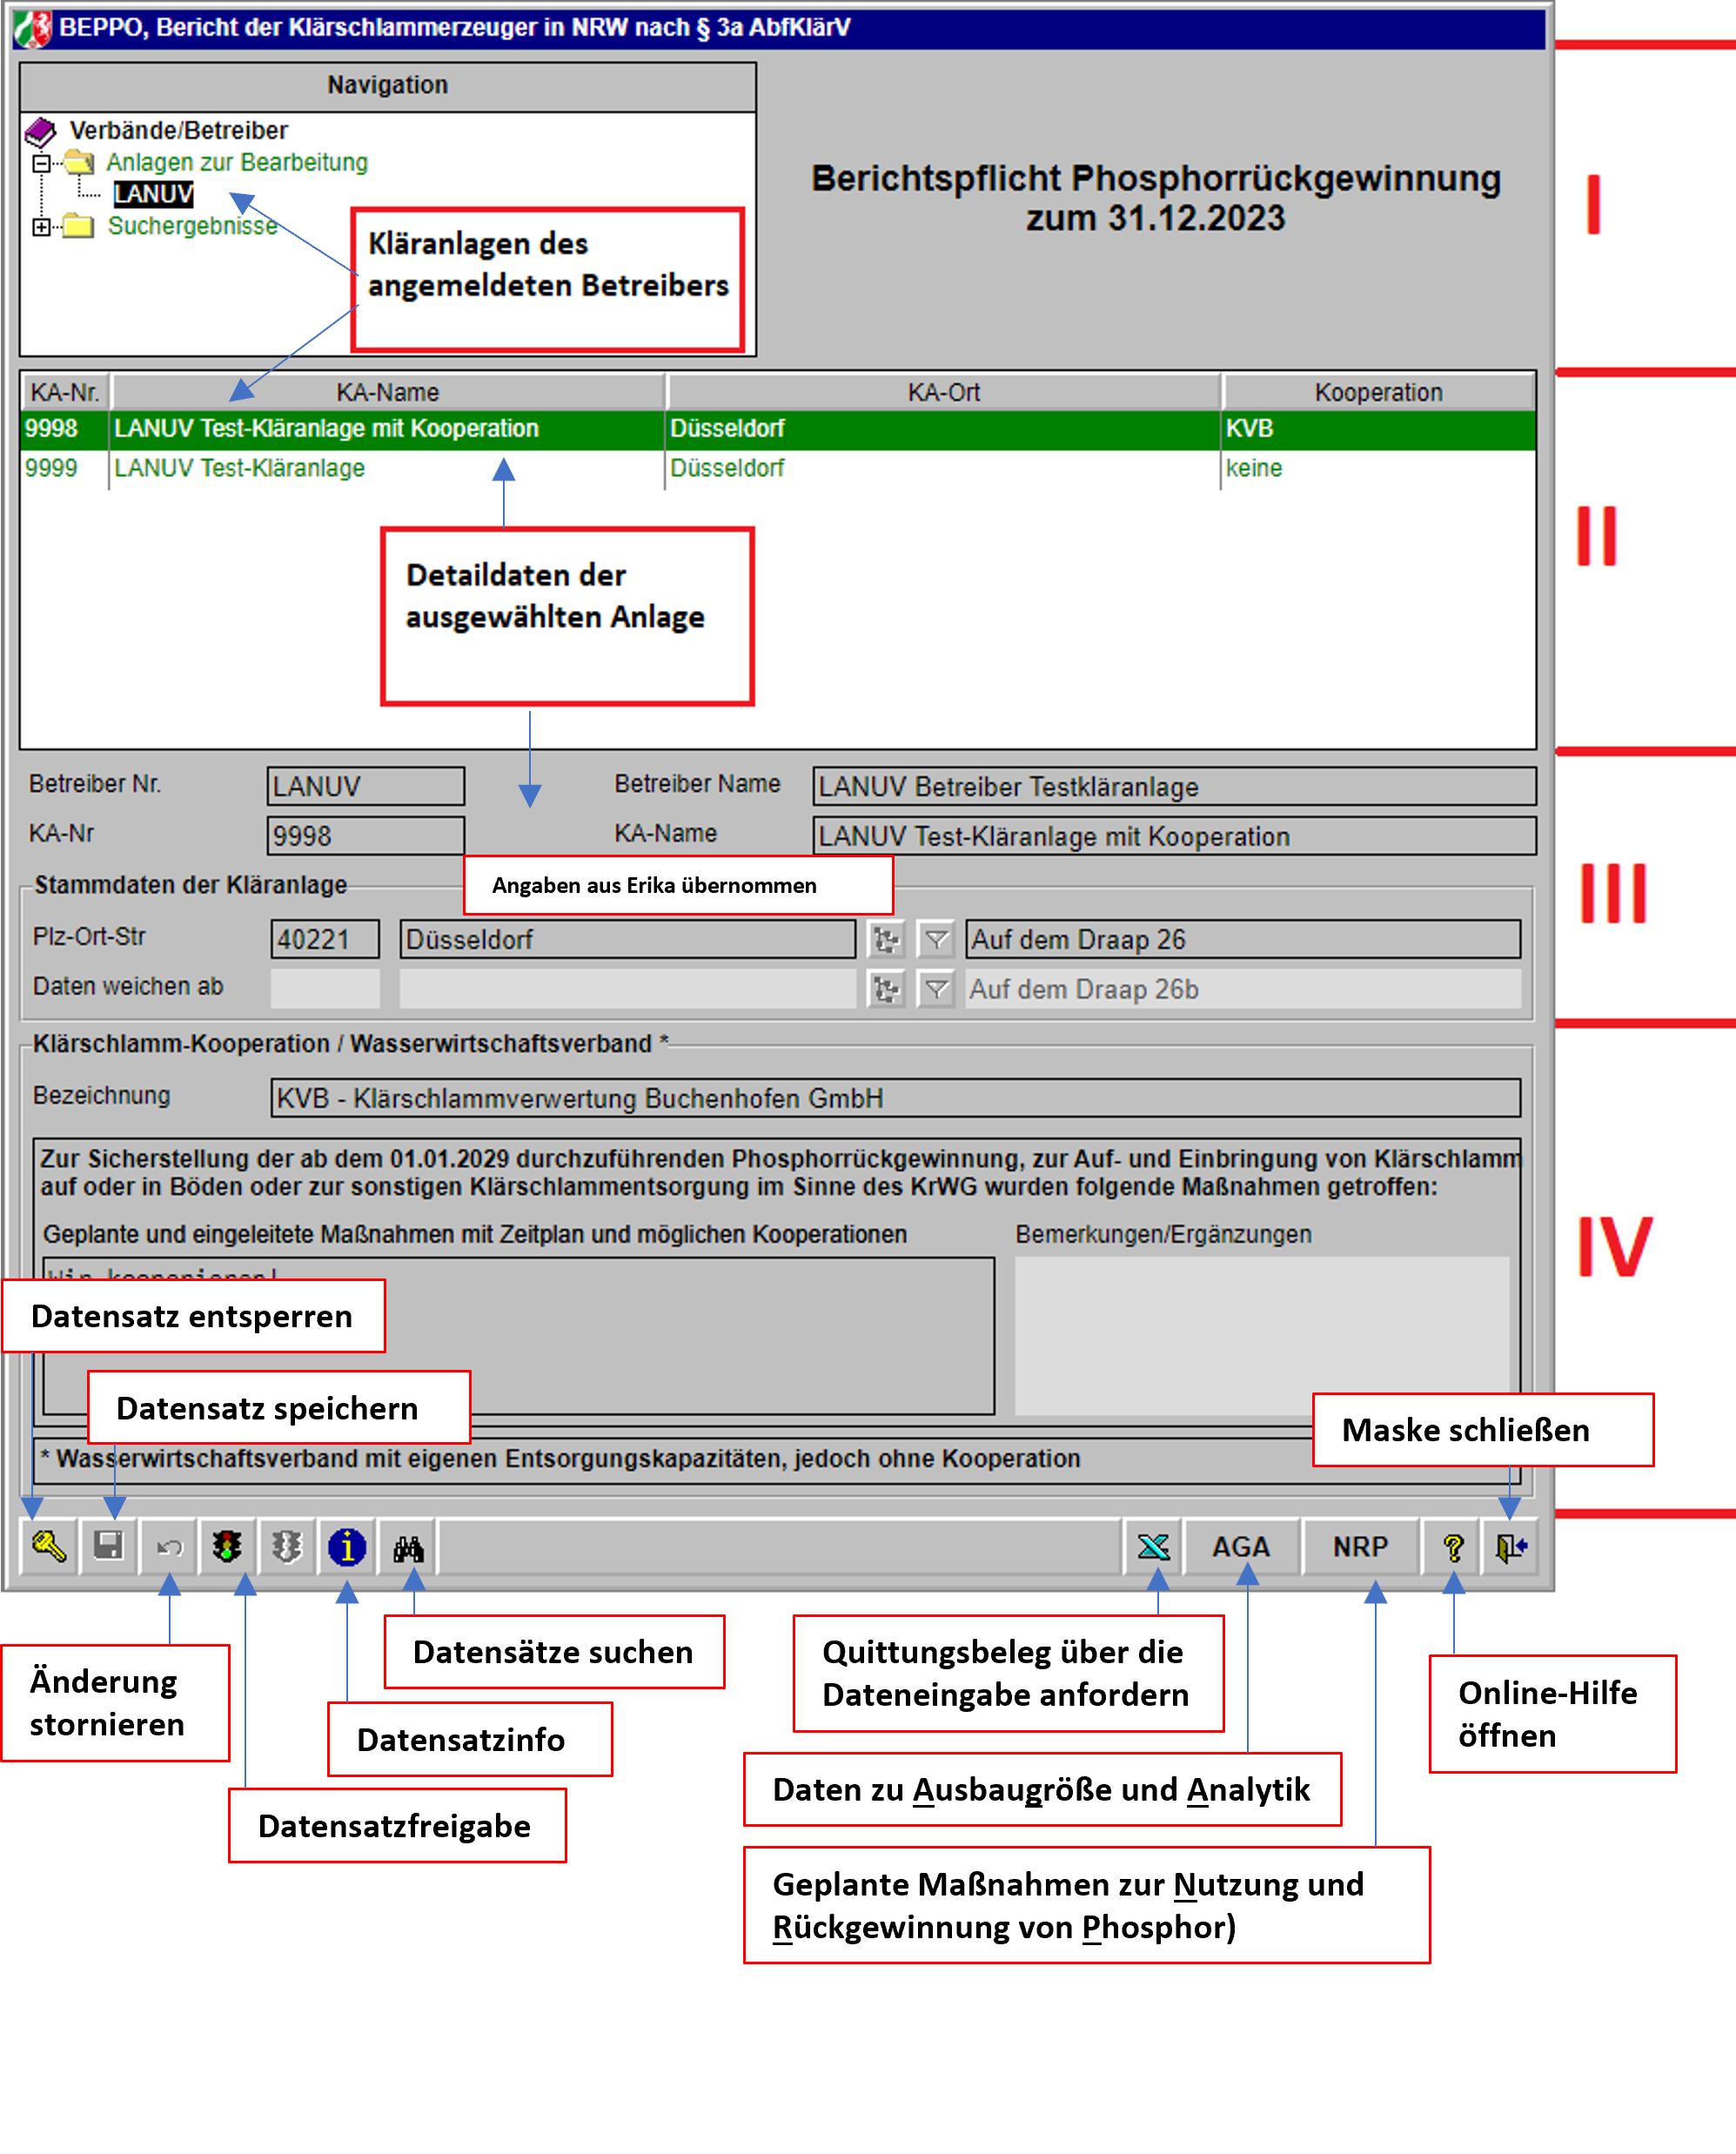
Task: Click the key icon to unlock the record
Action: 48,1547
